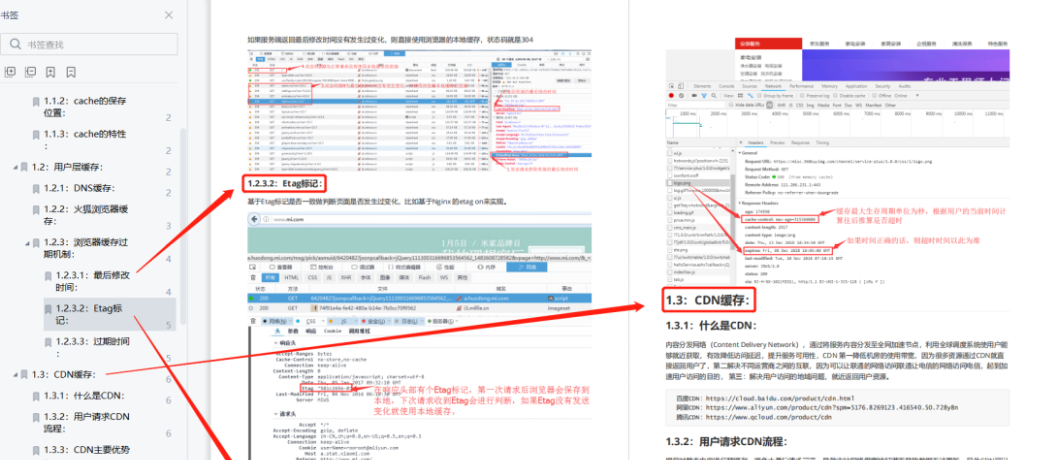The image size is (1037, 460).
Task: Click the red record icon in DevTools
Action: (x=671, y=95)
